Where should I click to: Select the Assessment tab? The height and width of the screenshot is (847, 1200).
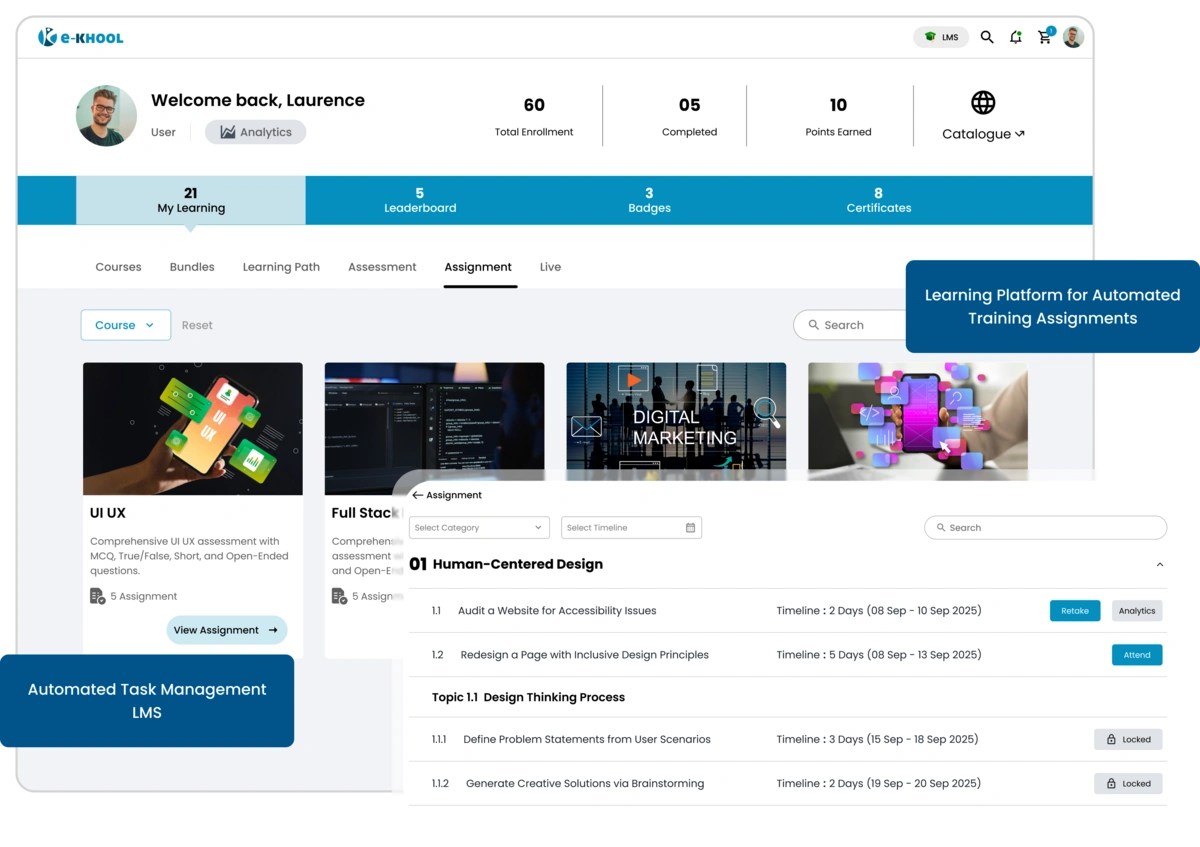click(382, 267)
